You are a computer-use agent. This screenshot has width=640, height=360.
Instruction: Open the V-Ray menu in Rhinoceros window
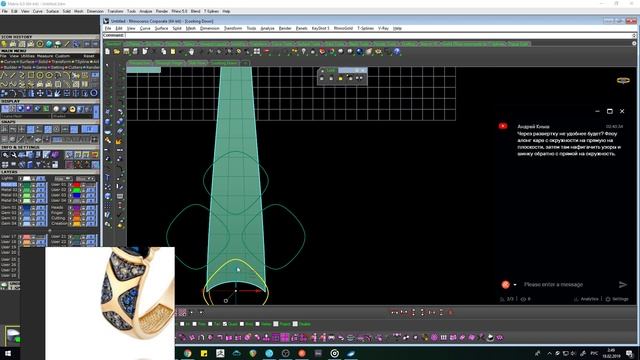click(383, 28)
